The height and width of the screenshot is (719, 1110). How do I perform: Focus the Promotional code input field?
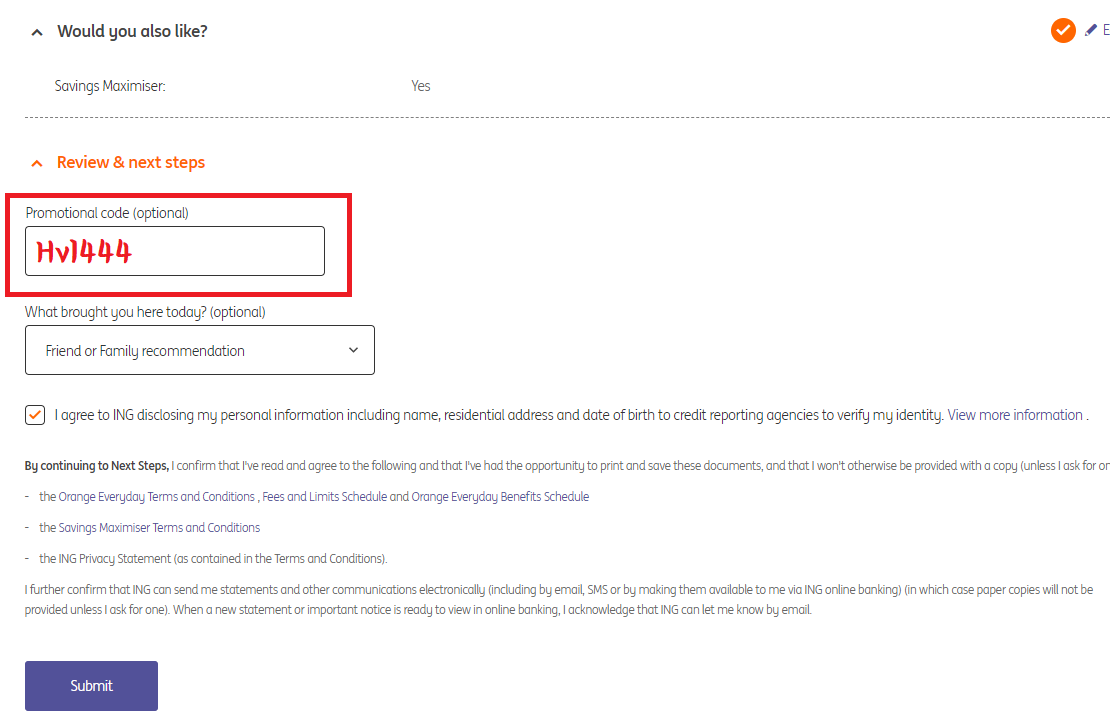(x=175, y=251)
